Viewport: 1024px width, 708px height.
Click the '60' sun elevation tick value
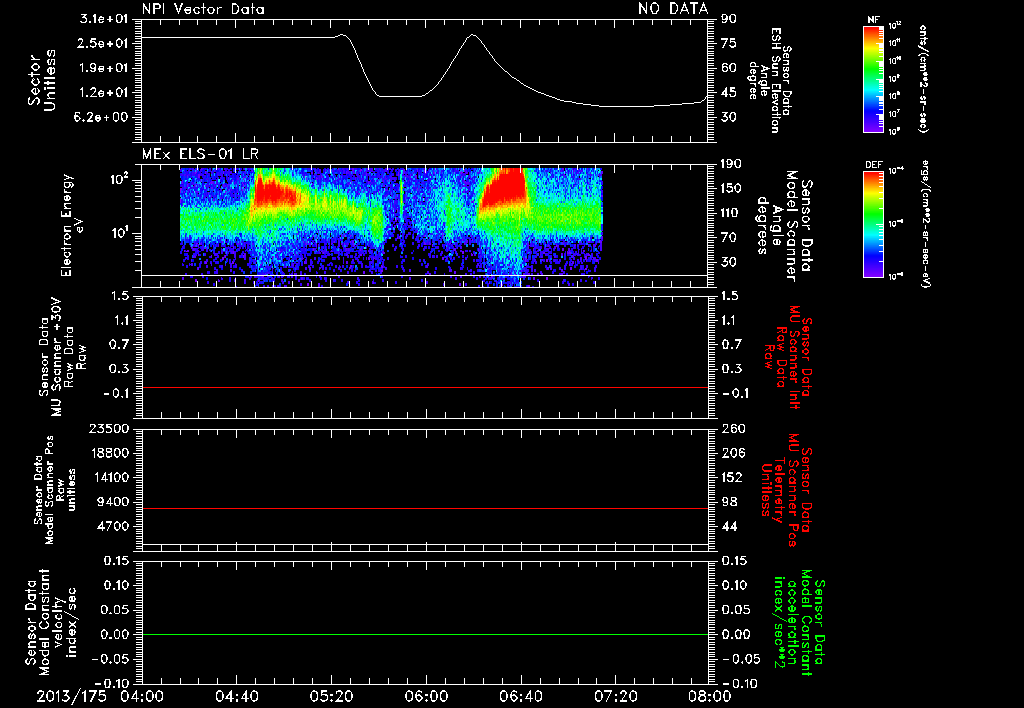coord(729,68)
